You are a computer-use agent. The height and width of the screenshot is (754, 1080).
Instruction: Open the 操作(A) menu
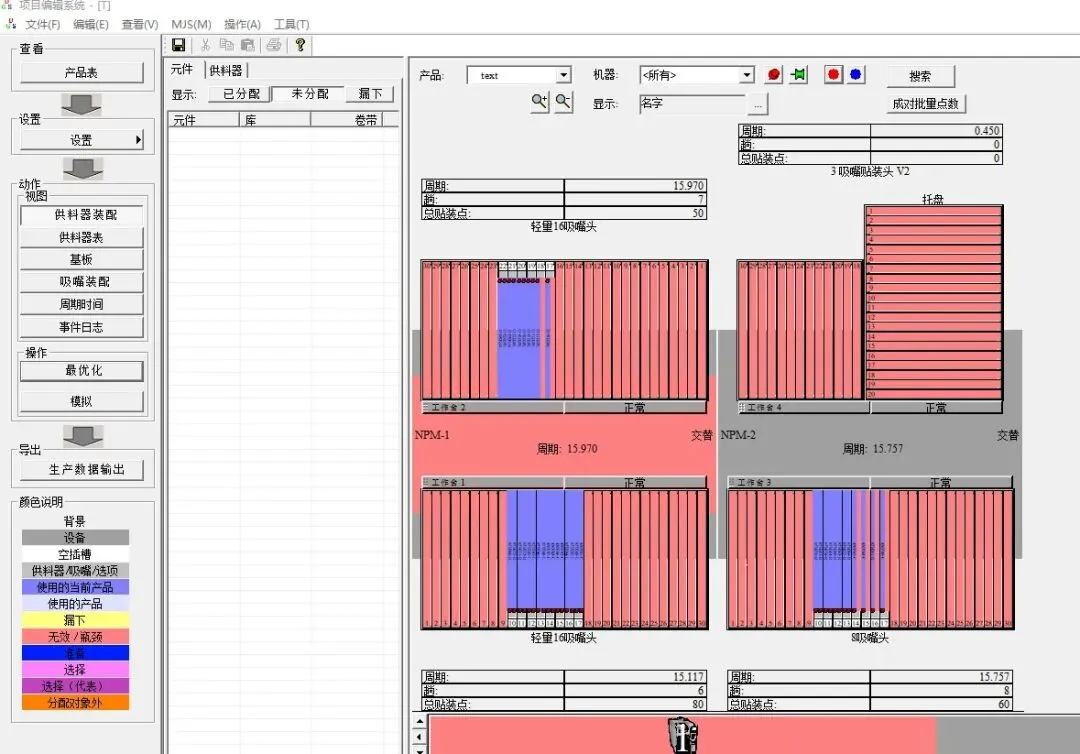coord(242,25)
